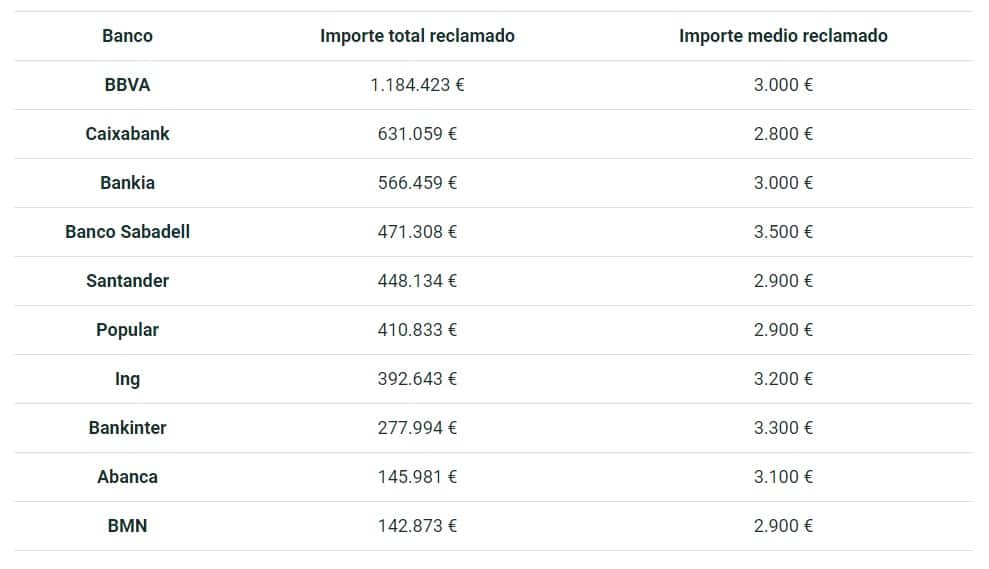Click the 1.184.423 € total amount

(417, 85)
